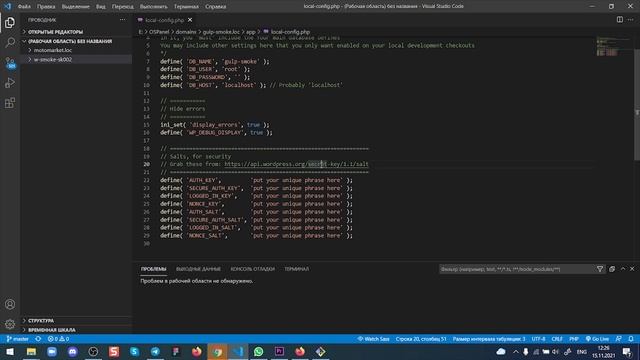Click the editor minimap preview
Screen dimensions: 640x360
(613, 47)
